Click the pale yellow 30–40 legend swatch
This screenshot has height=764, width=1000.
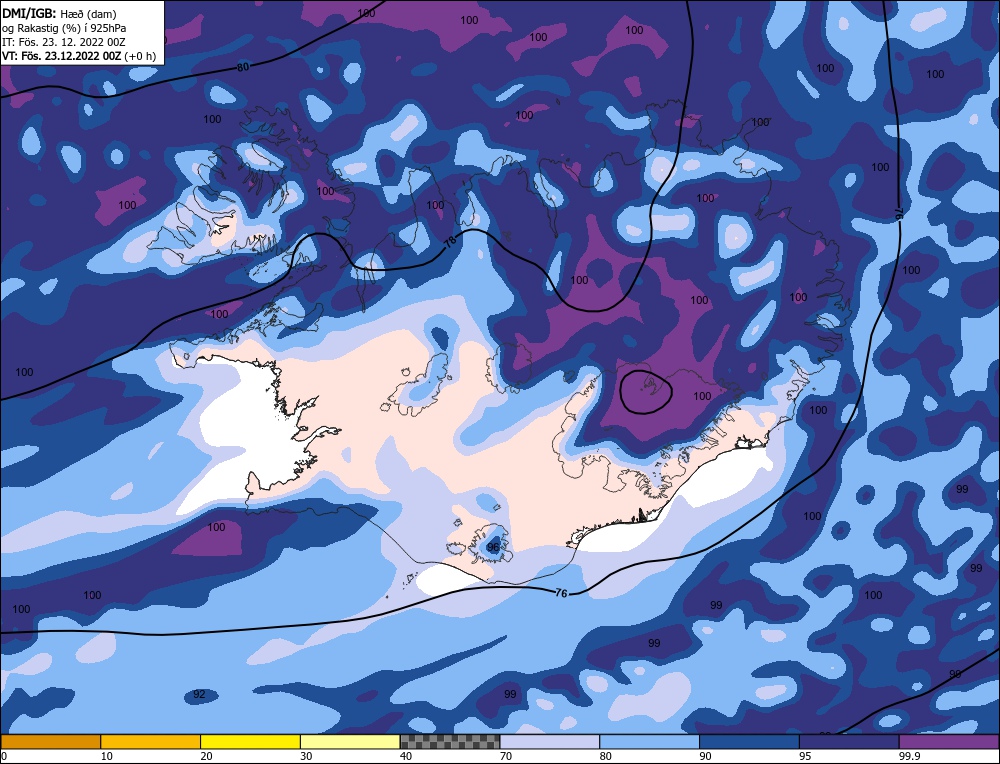pyautogui.click(x=350, y=742)
